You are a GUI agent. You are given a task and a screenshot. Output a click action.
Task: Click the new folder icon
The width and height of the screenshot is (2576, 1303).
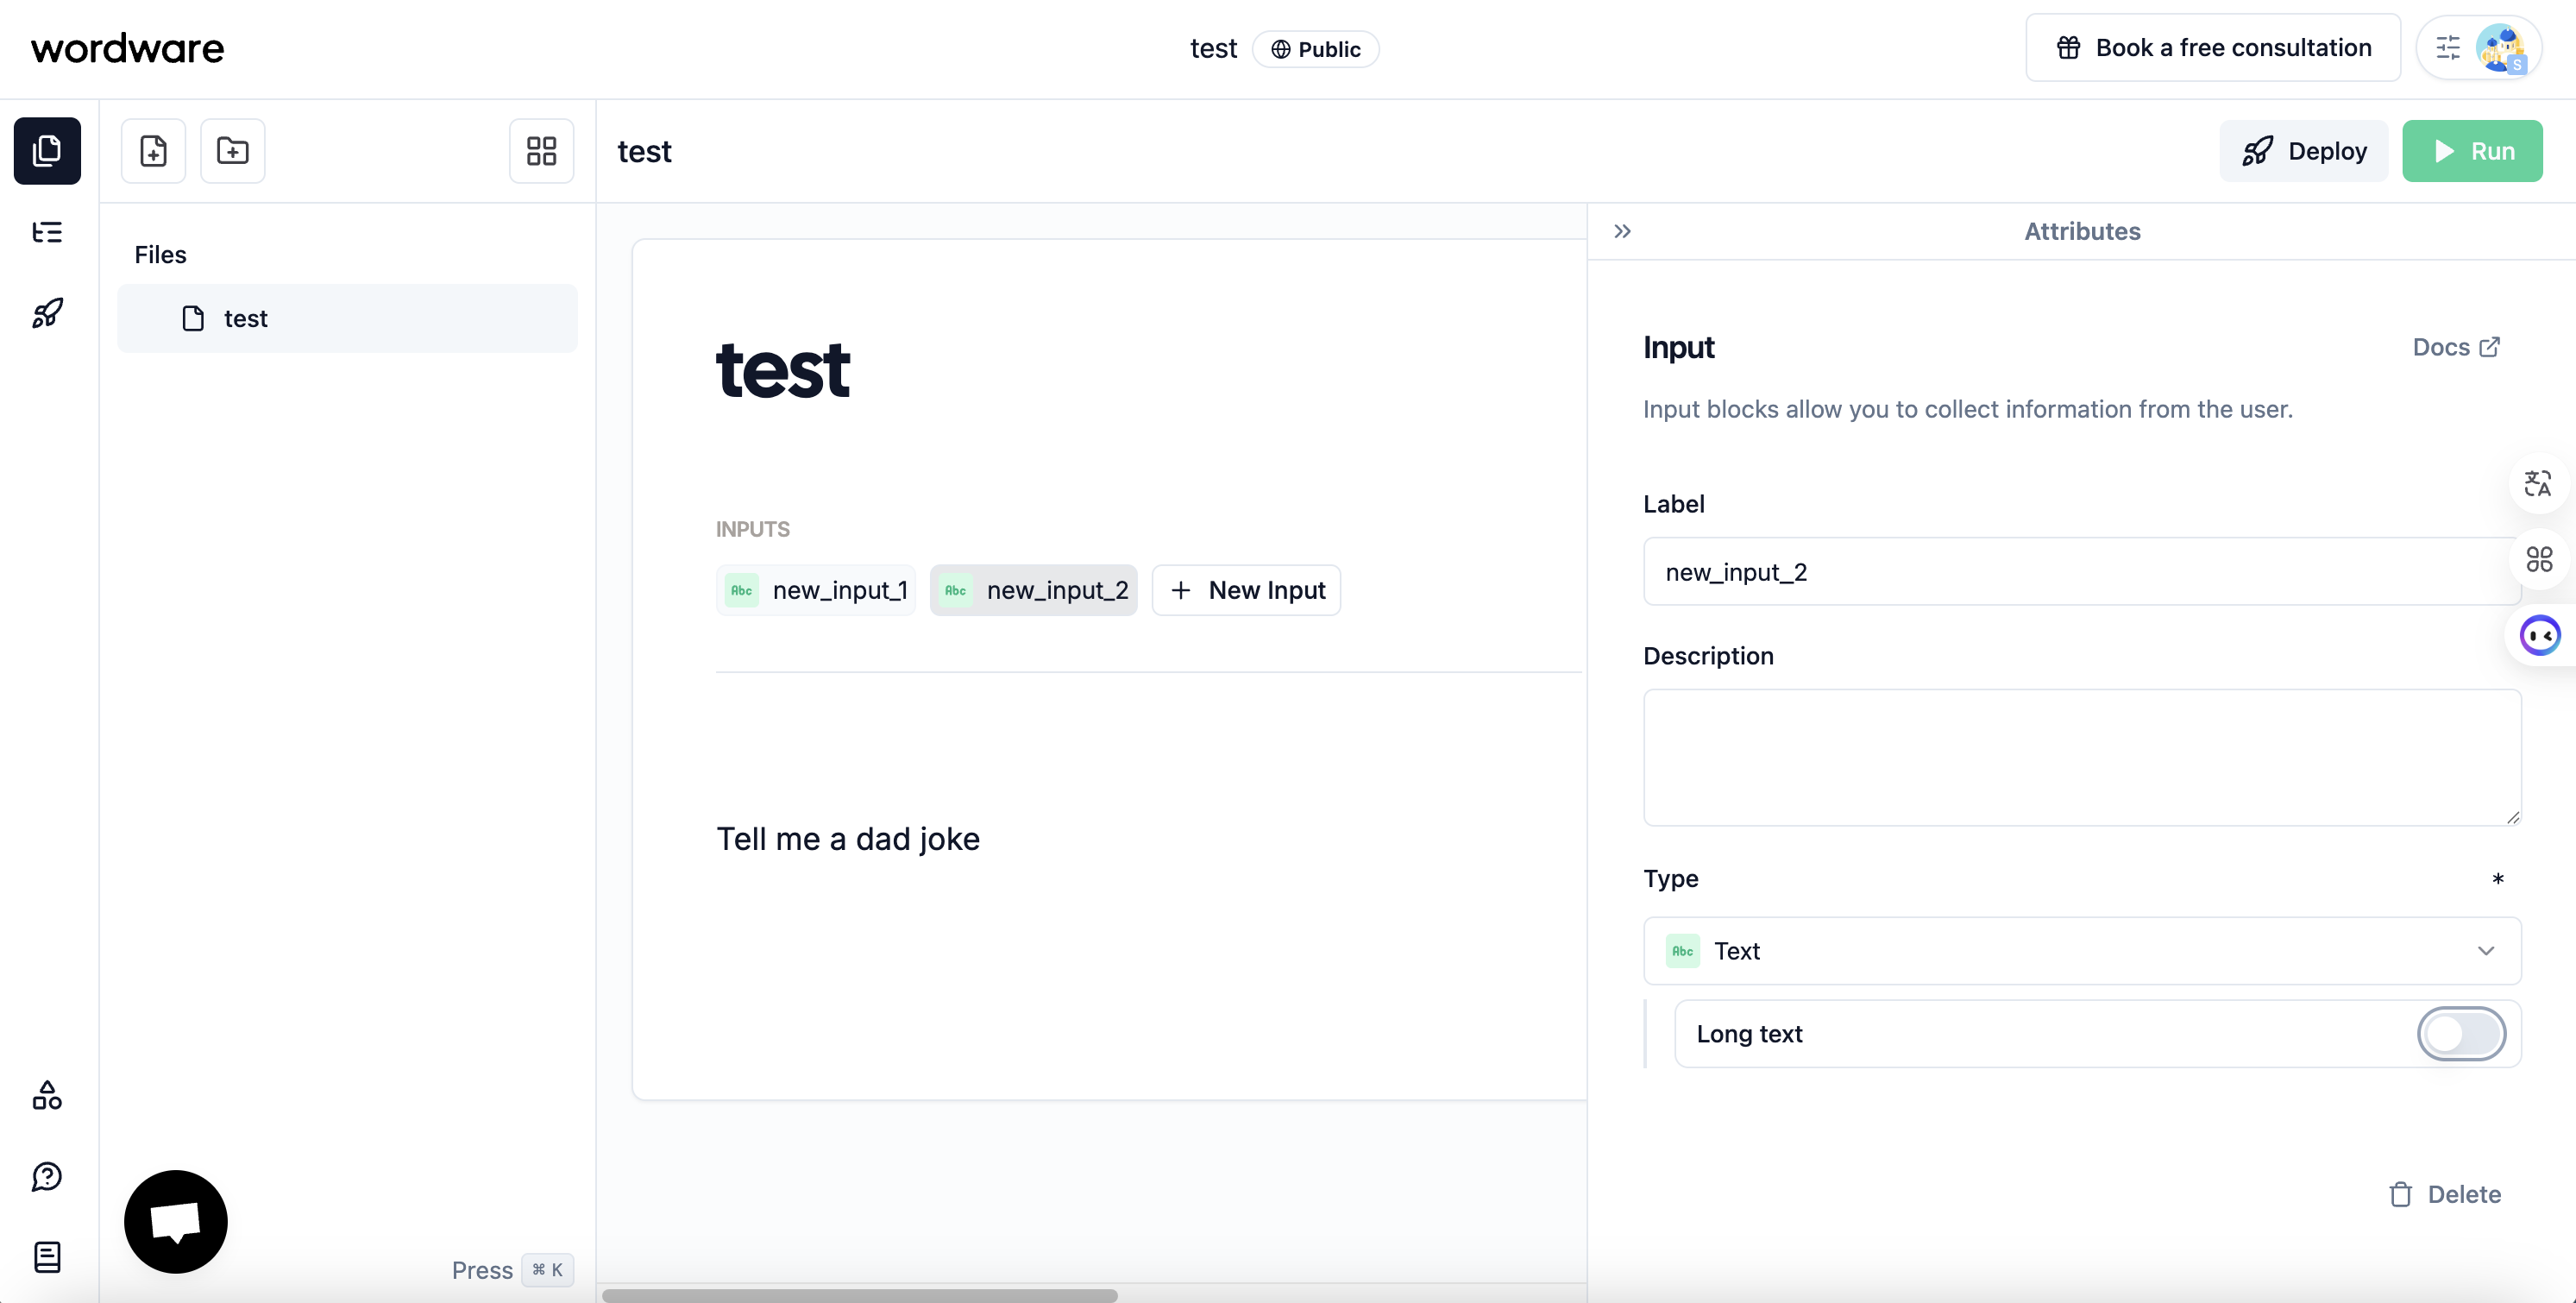tap(232, 151)
